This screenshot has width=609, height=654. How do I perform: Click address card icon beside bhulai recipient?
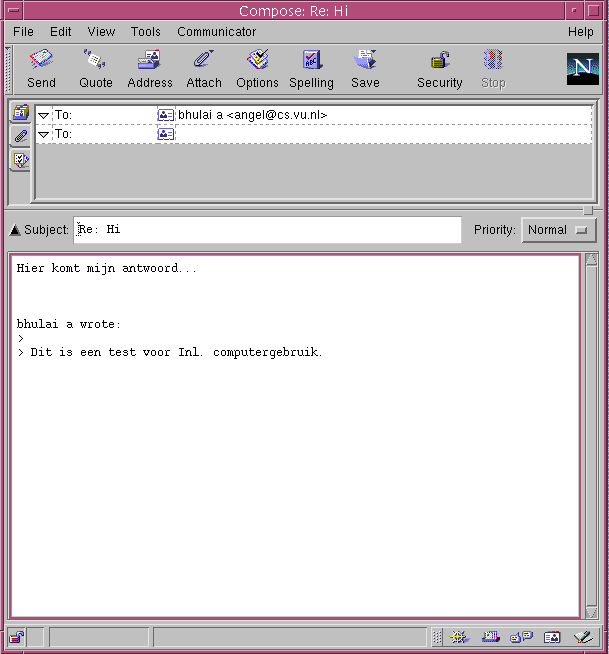coord(166,115)
